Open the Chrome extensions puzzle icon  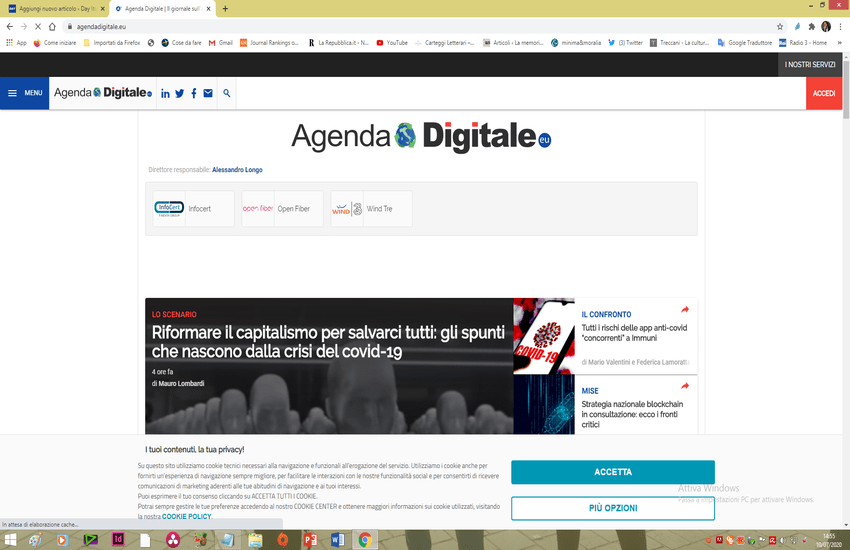(x=812, y=27)
